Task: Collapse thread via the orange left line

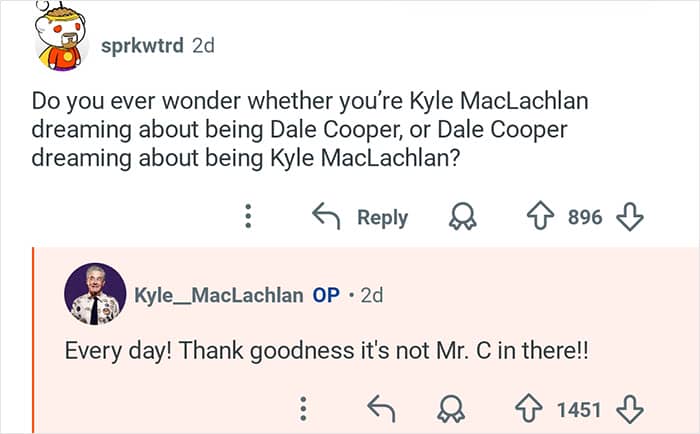Action: point(33,340)
